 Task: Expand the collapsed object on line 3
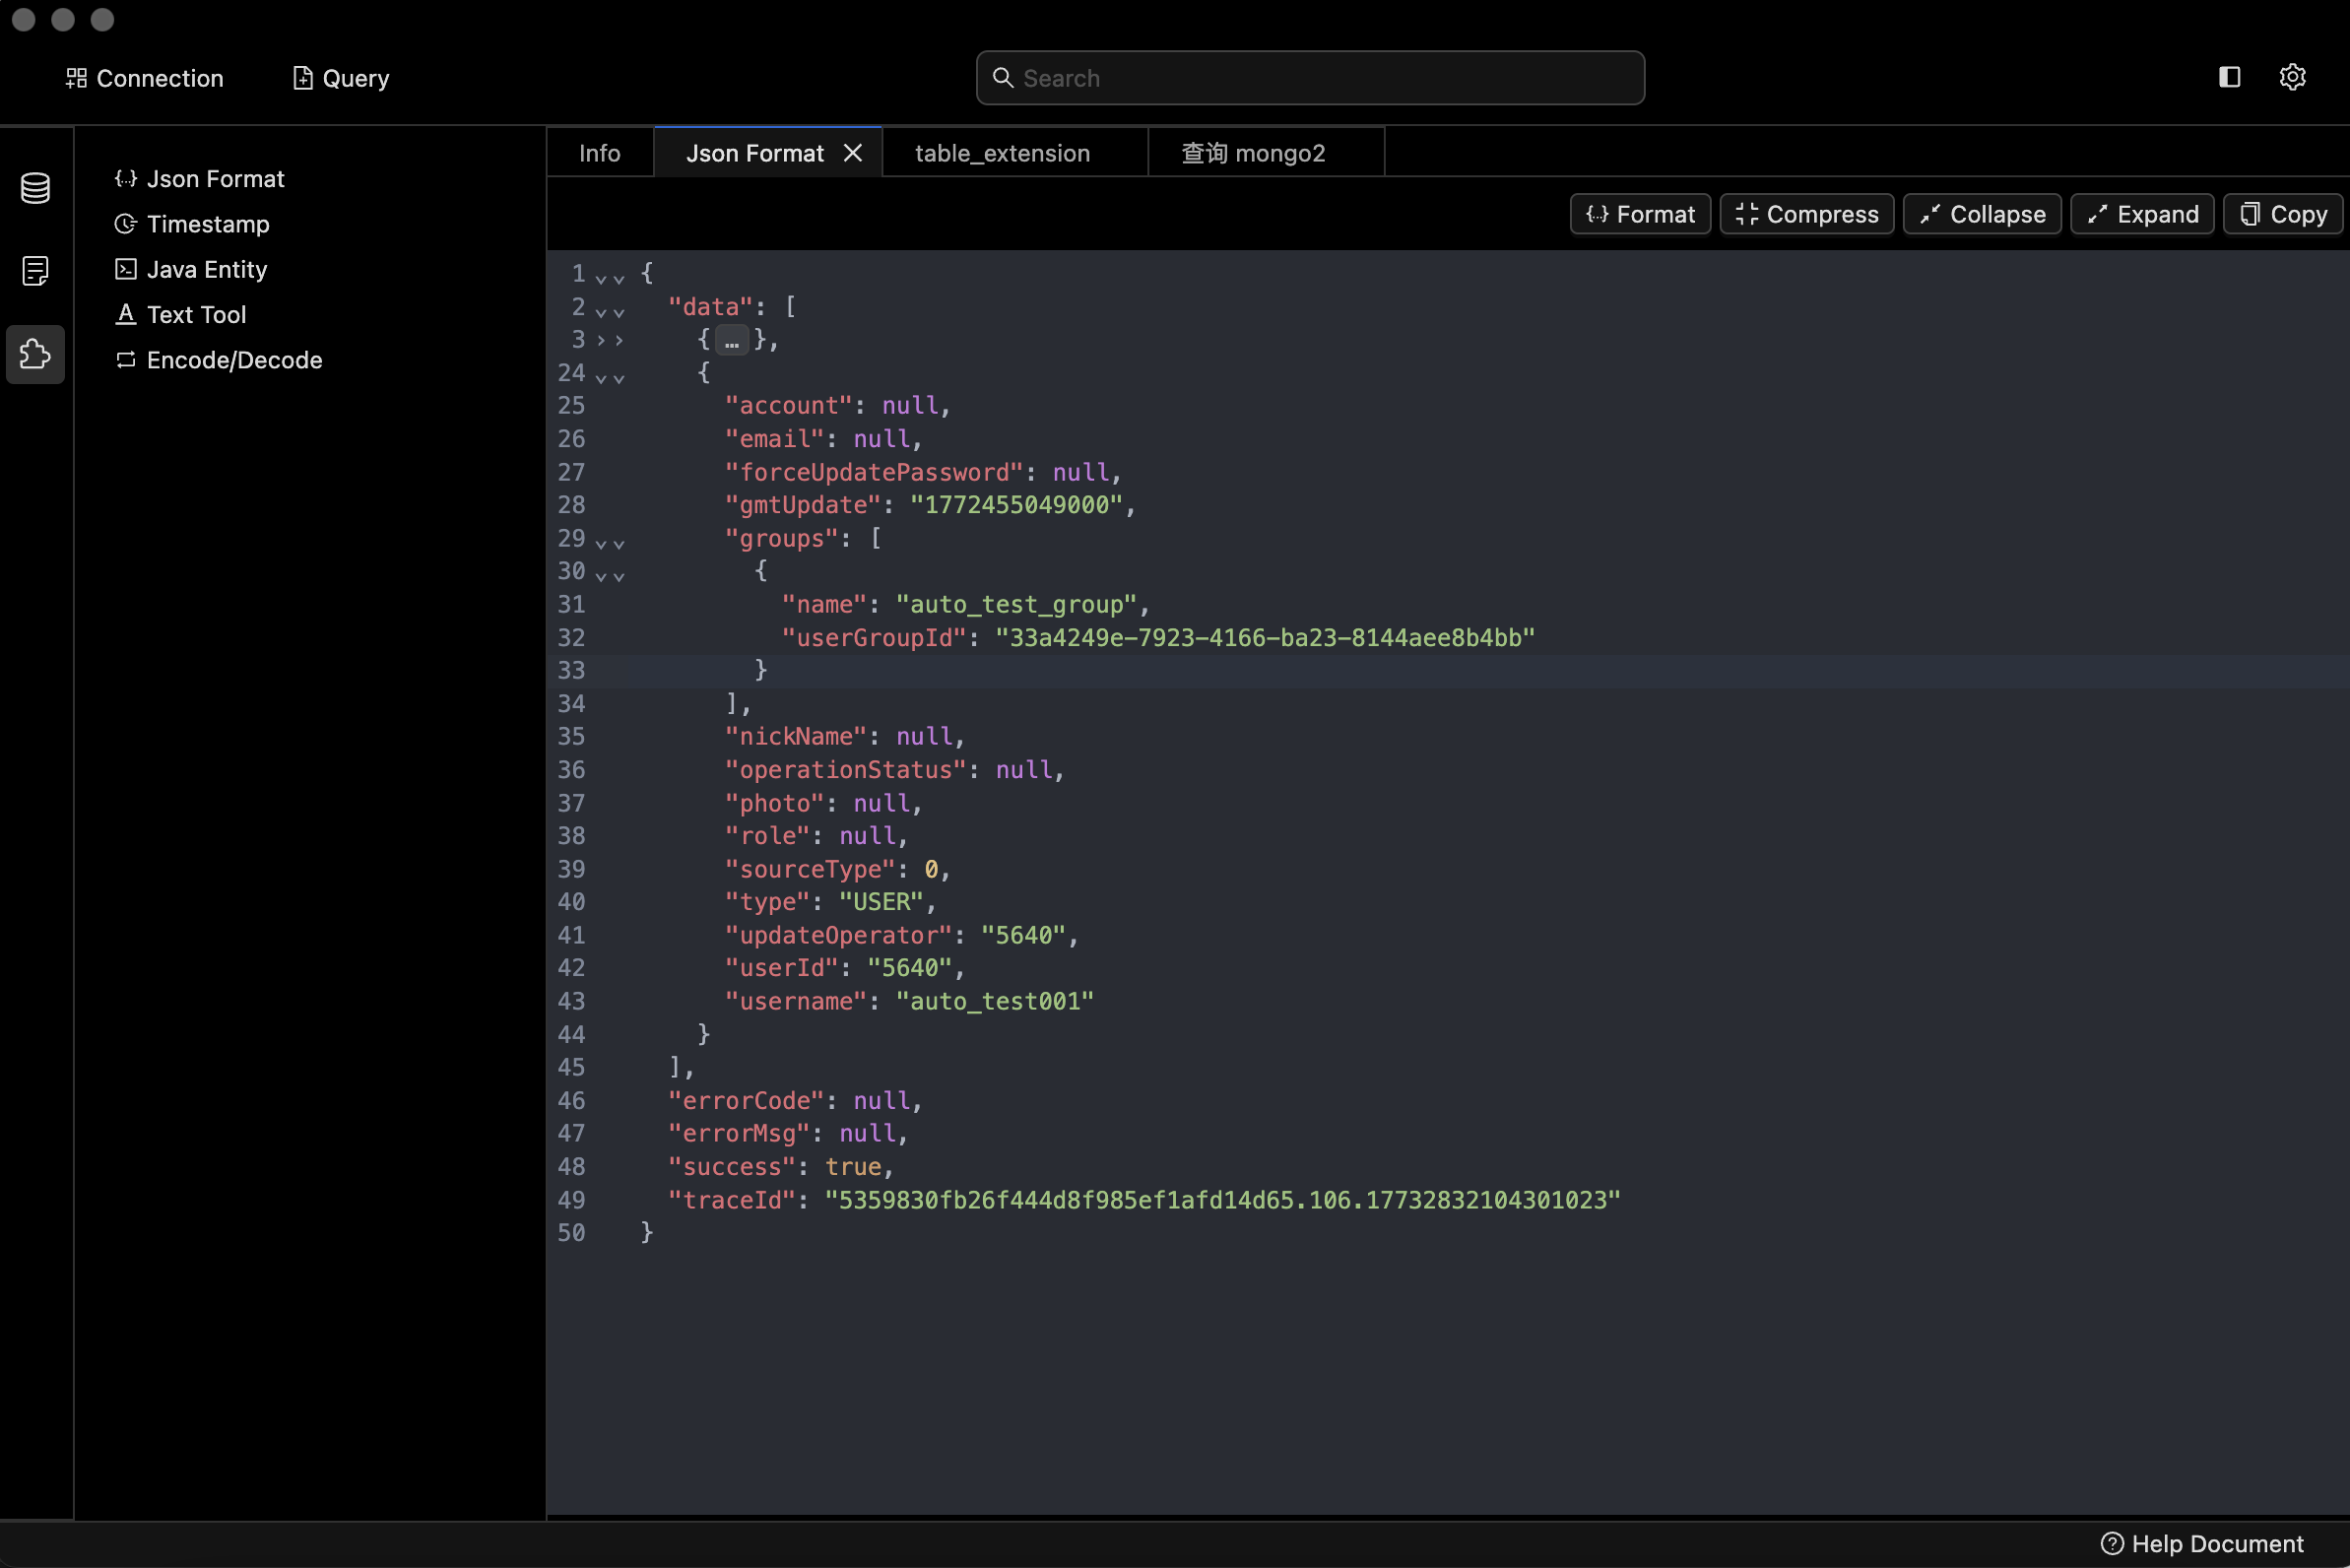(x=732, y=340)
